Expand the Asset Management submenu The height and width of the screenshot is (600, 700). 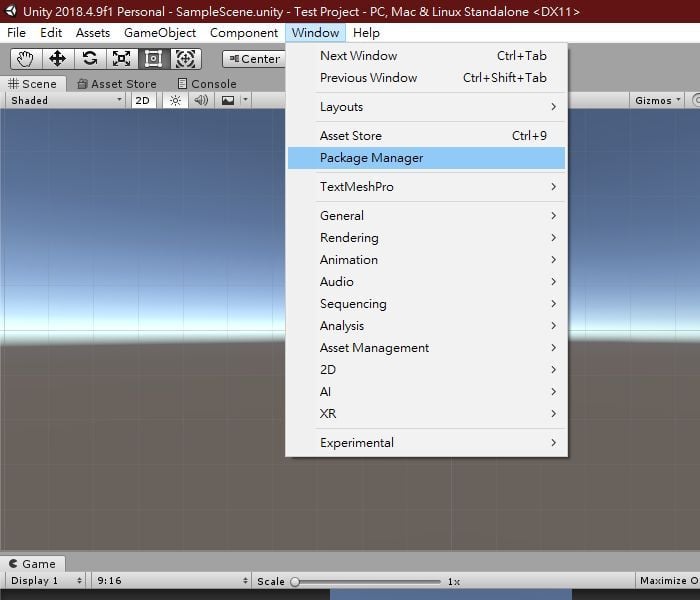coord(426,347)
